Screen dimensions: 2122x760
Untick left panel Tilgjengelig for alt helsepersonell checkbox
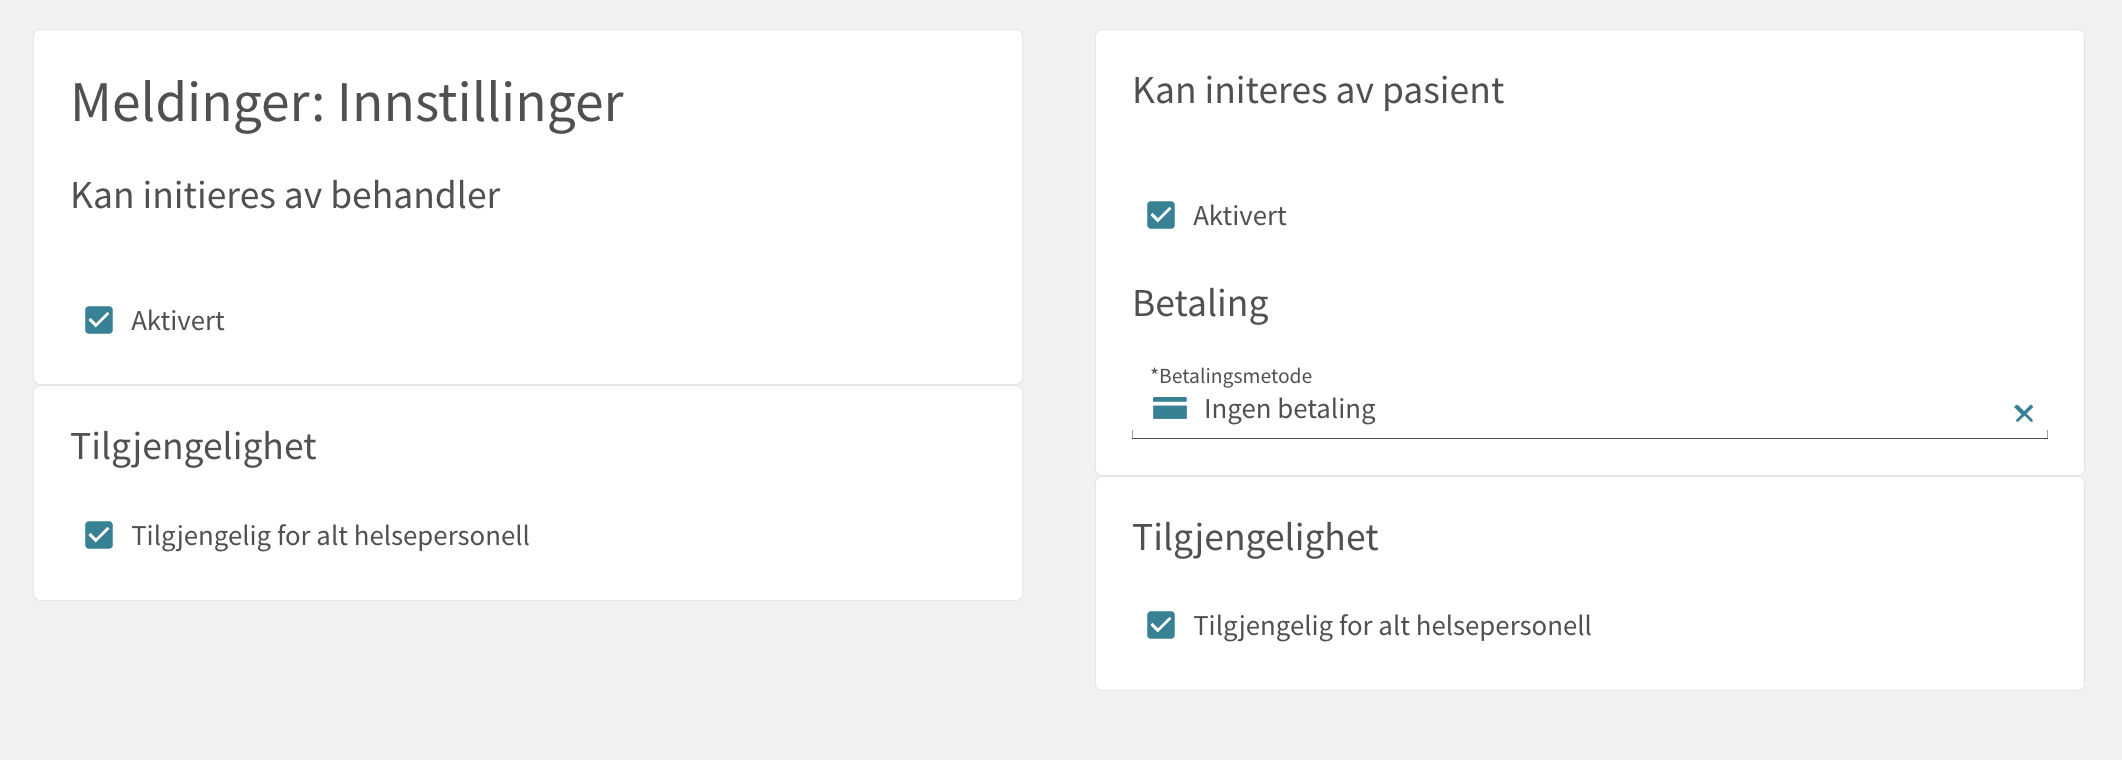click(x=99, y=535)
